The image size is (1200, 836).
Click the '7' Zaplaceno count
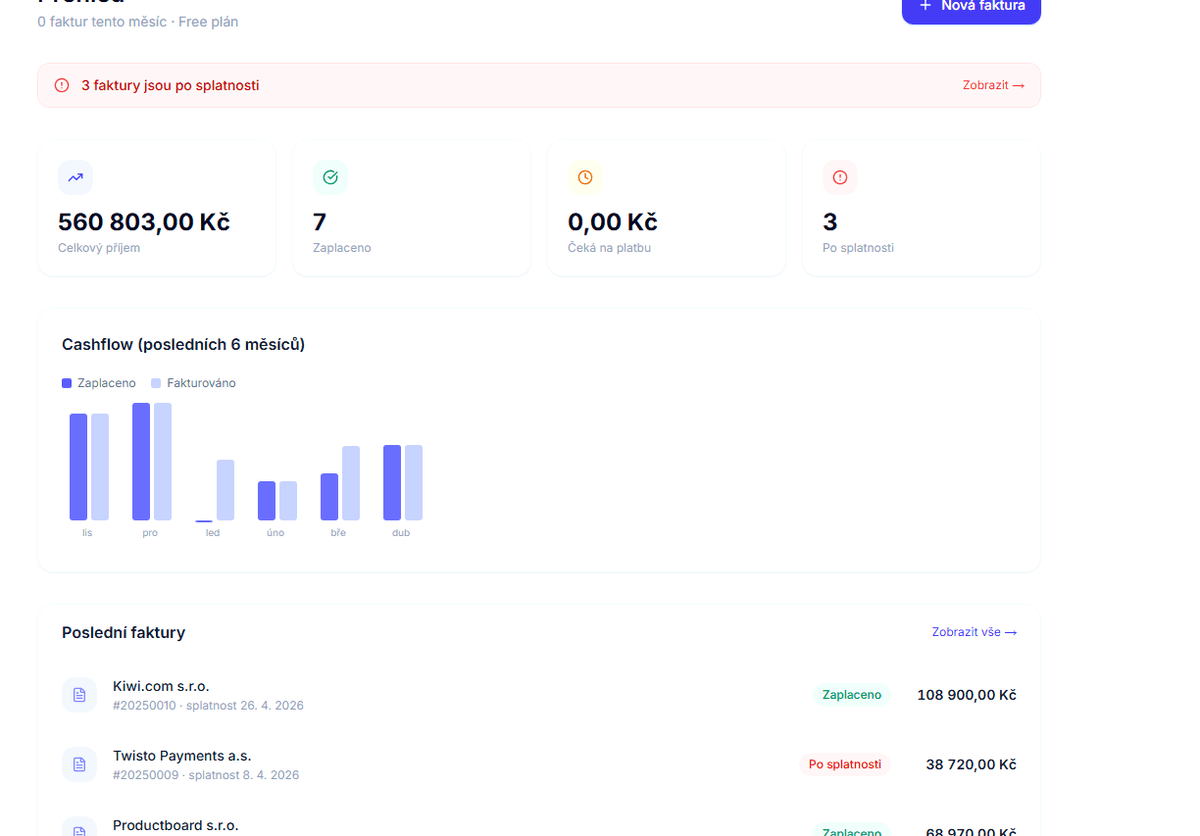click(320, 222)
